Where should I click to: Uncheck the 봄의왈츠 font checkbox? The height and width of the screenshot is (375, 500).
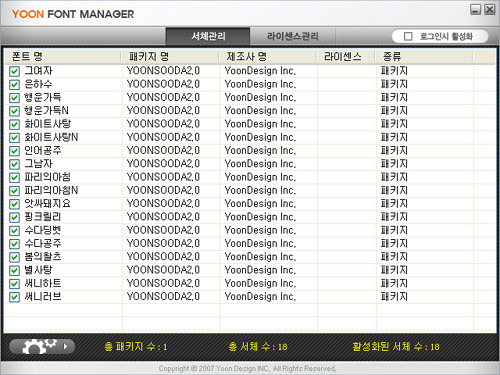coord(14,257)
